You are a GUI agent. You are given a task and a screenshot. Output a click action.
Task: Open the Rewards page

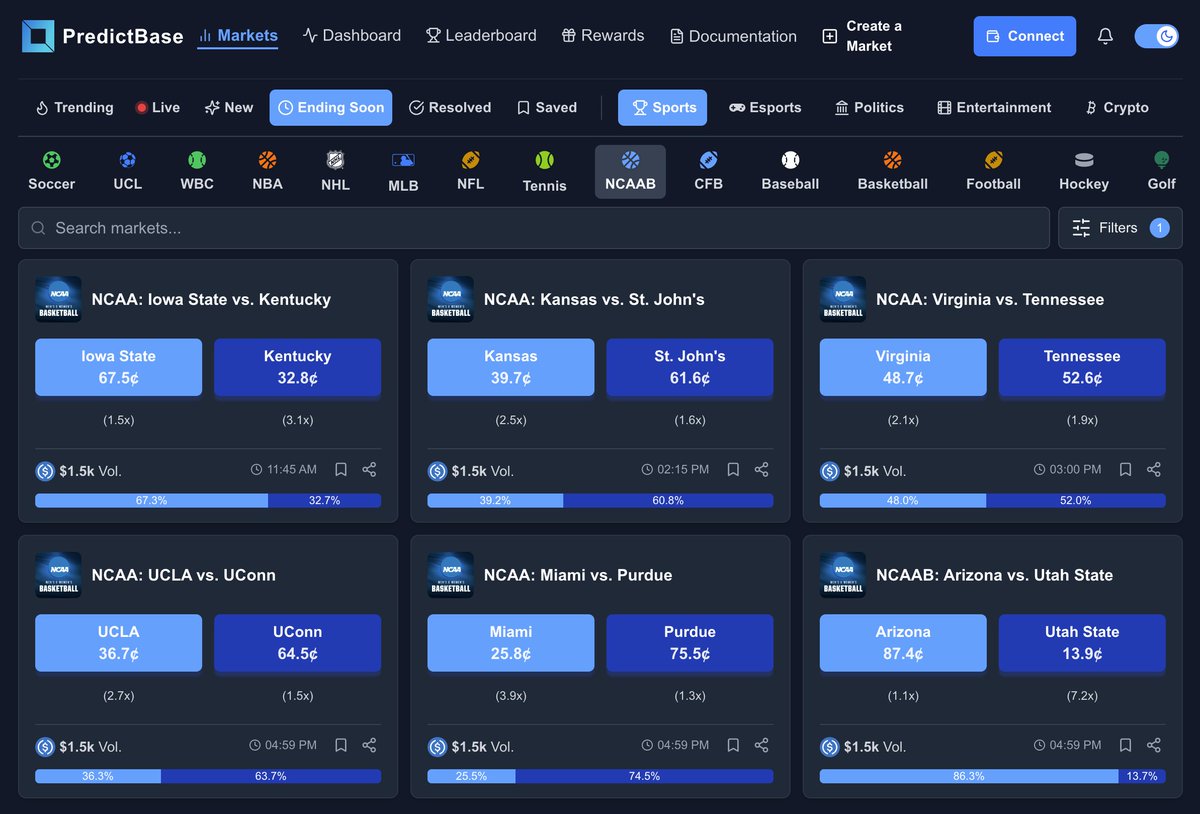coord(603,36)
